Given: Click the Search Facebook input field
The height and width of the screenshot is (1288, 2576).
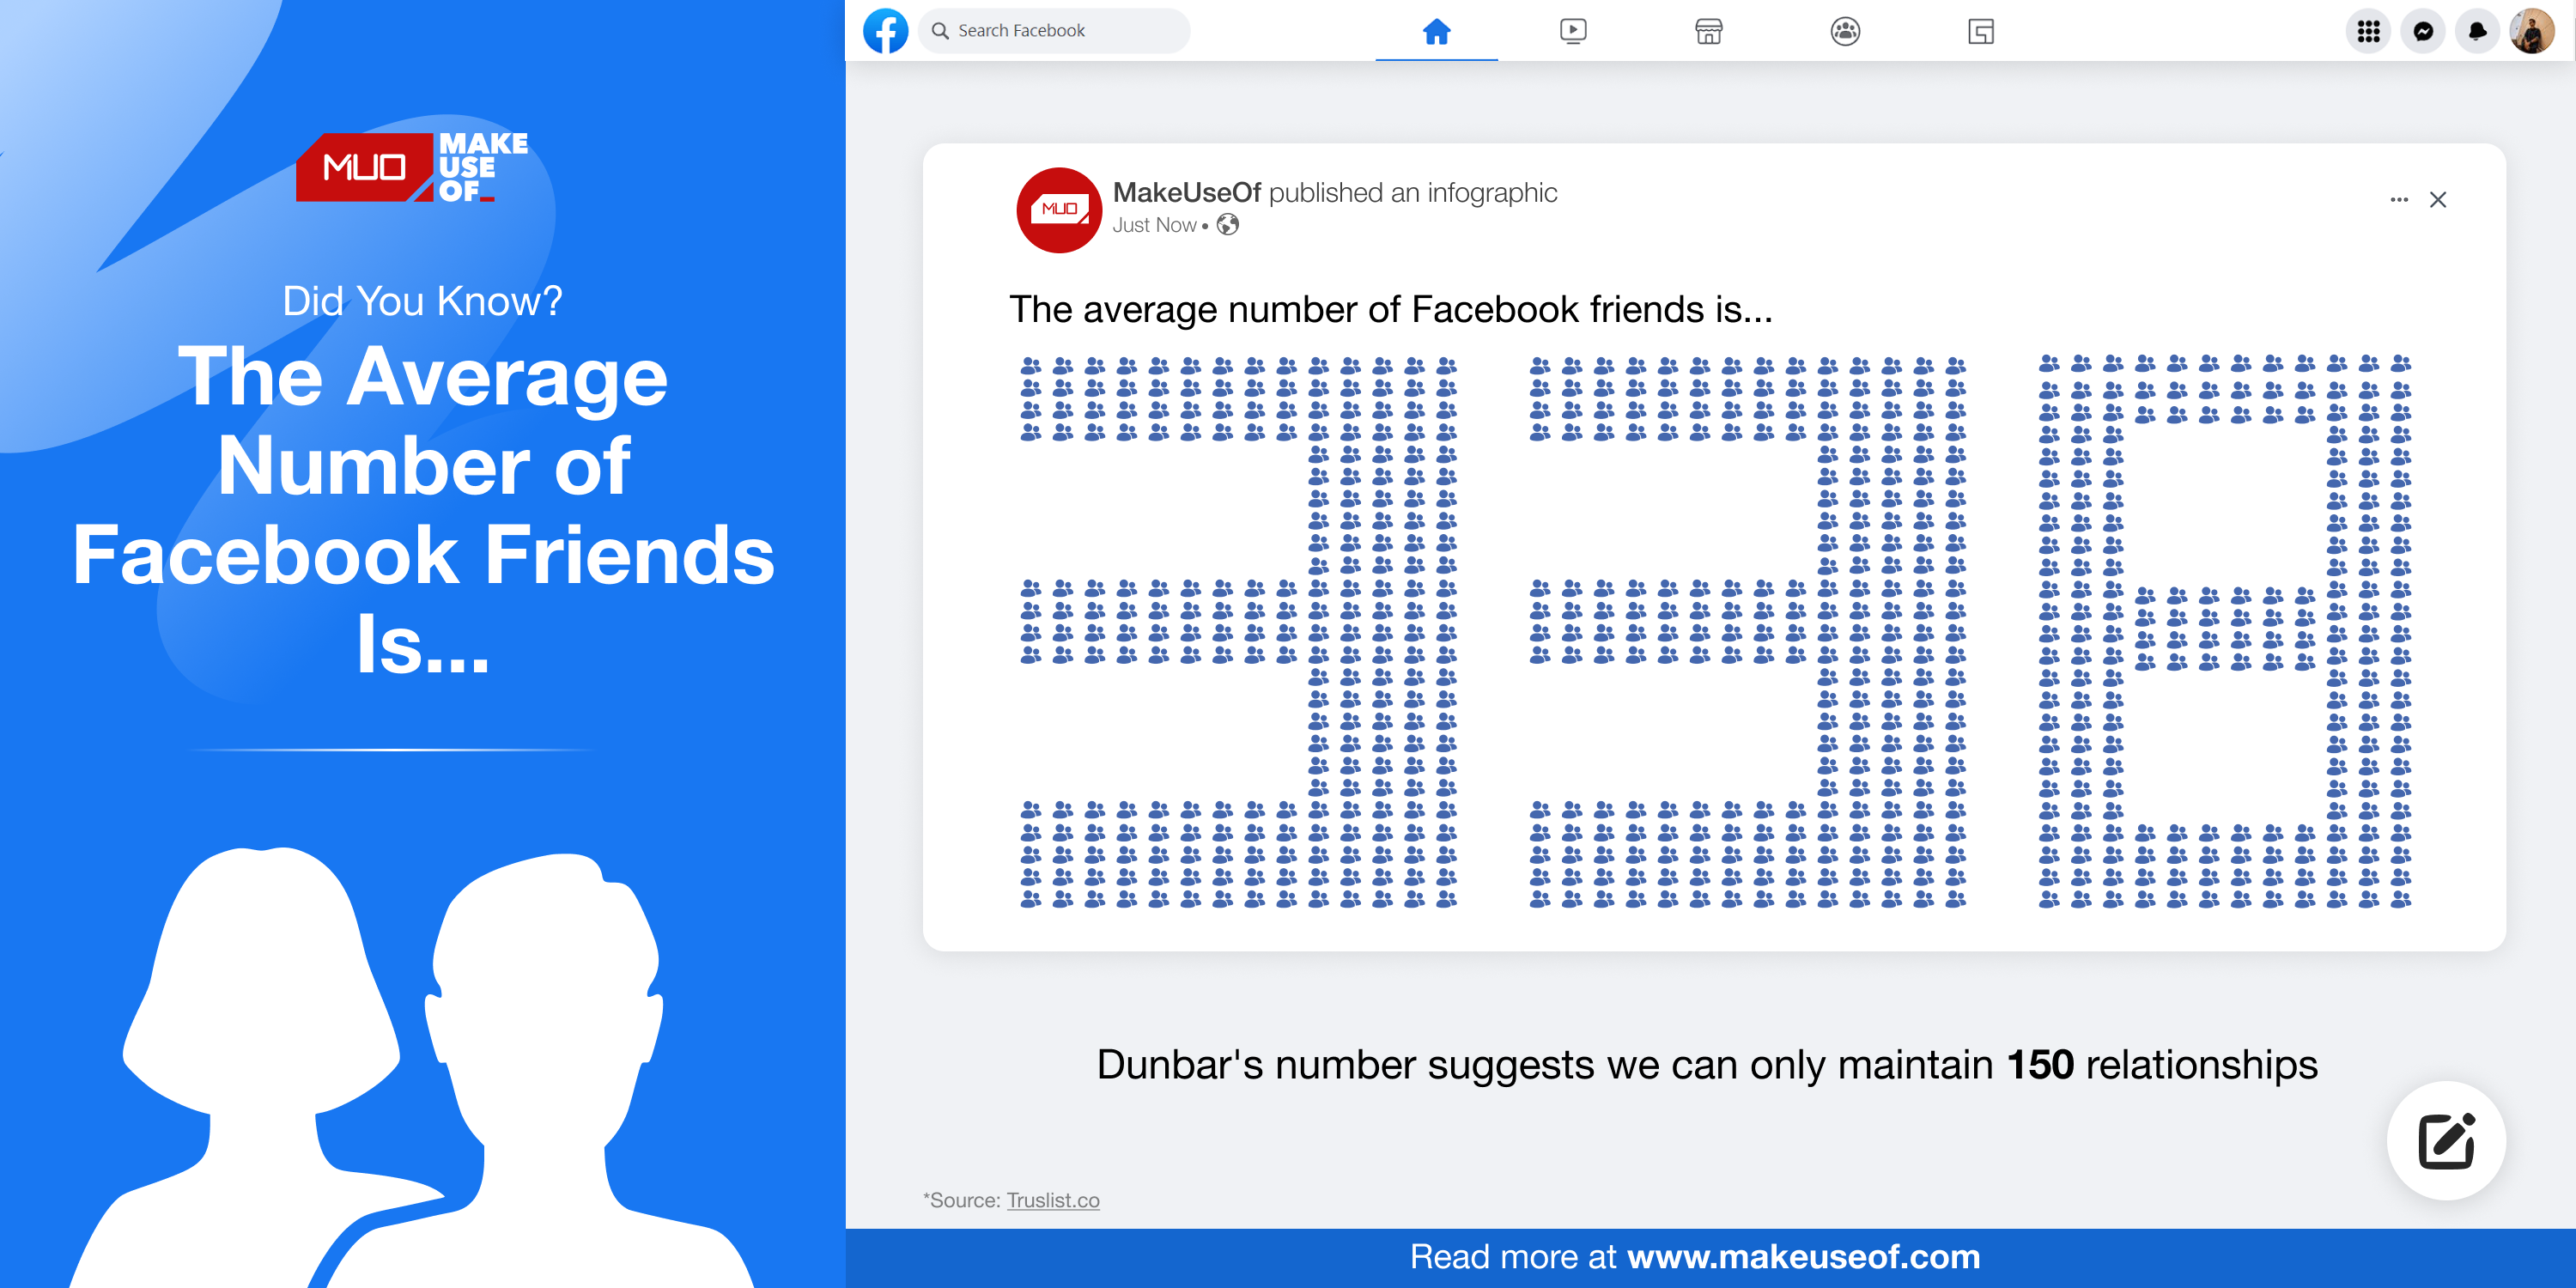Looking at the screenshot, I should (1053, 29).
